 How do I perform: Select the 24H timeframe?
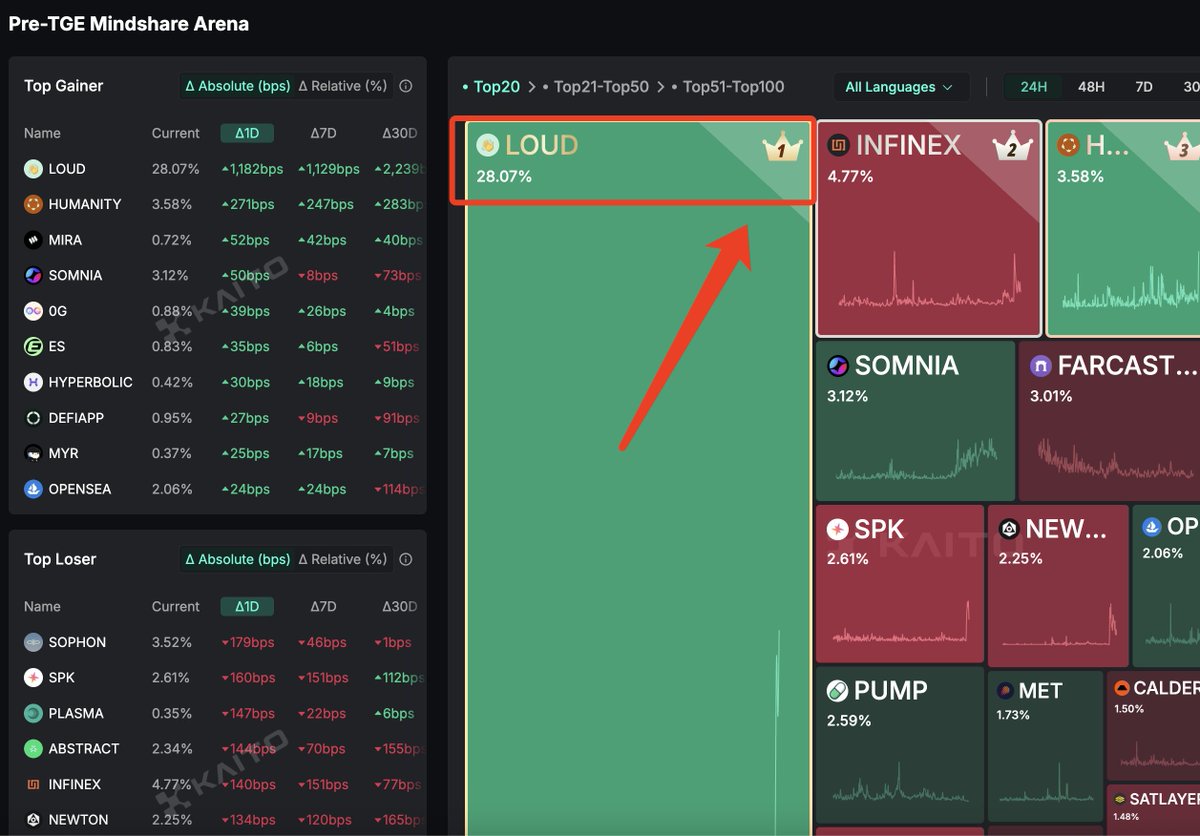point(1034,87)
